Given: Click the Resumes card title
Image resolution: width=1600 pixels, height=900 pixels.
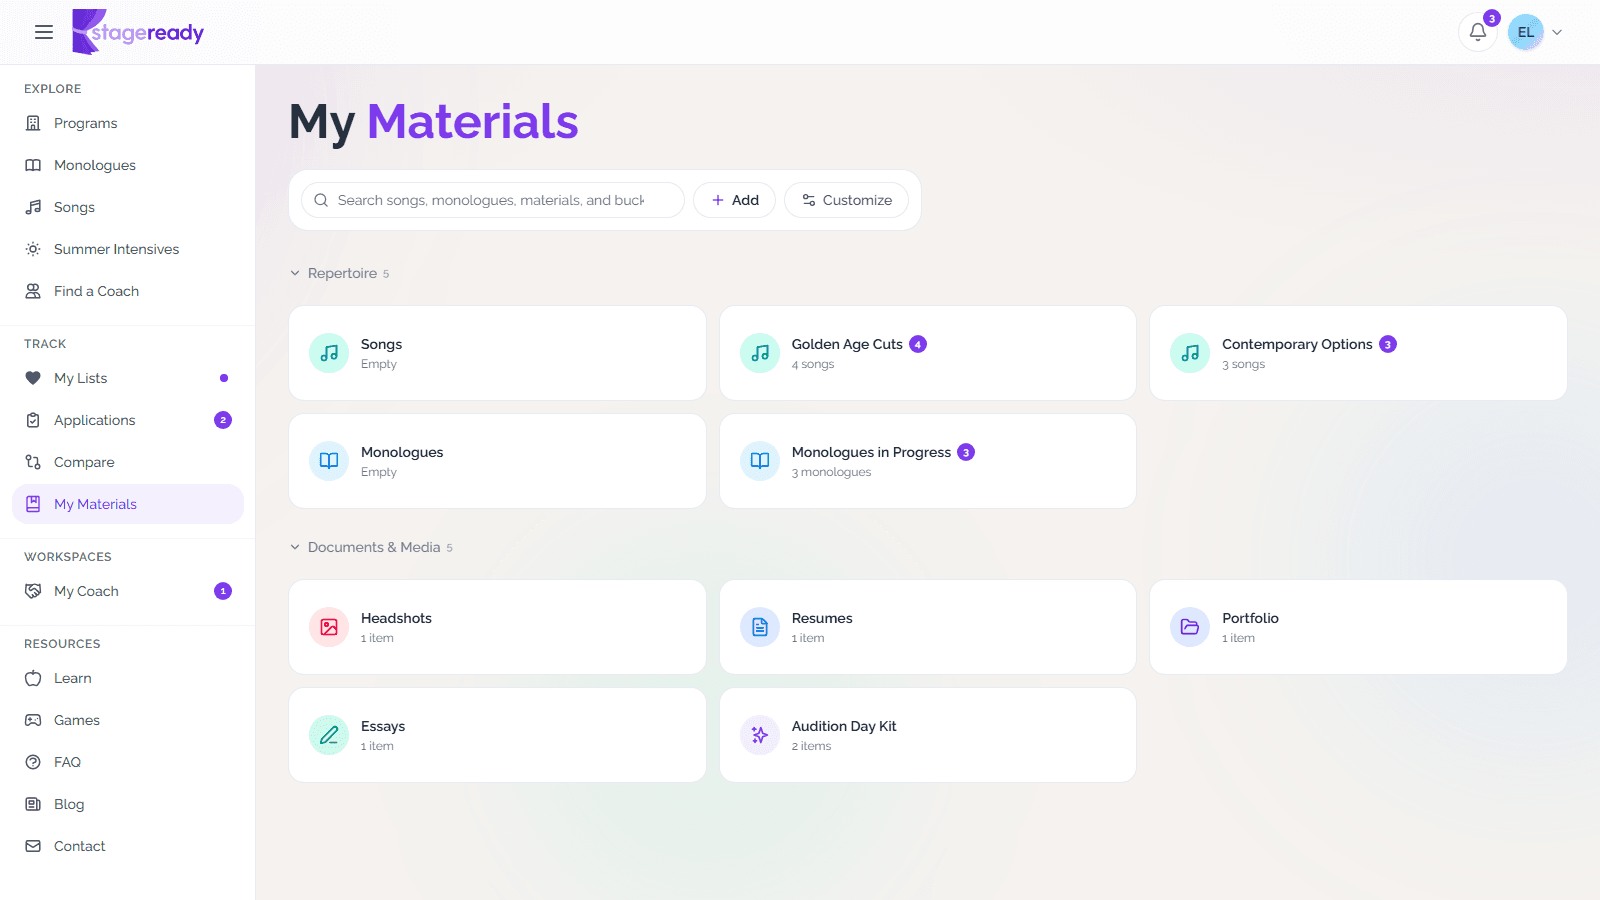Looking at the screenshot, I should pos(822,618).
